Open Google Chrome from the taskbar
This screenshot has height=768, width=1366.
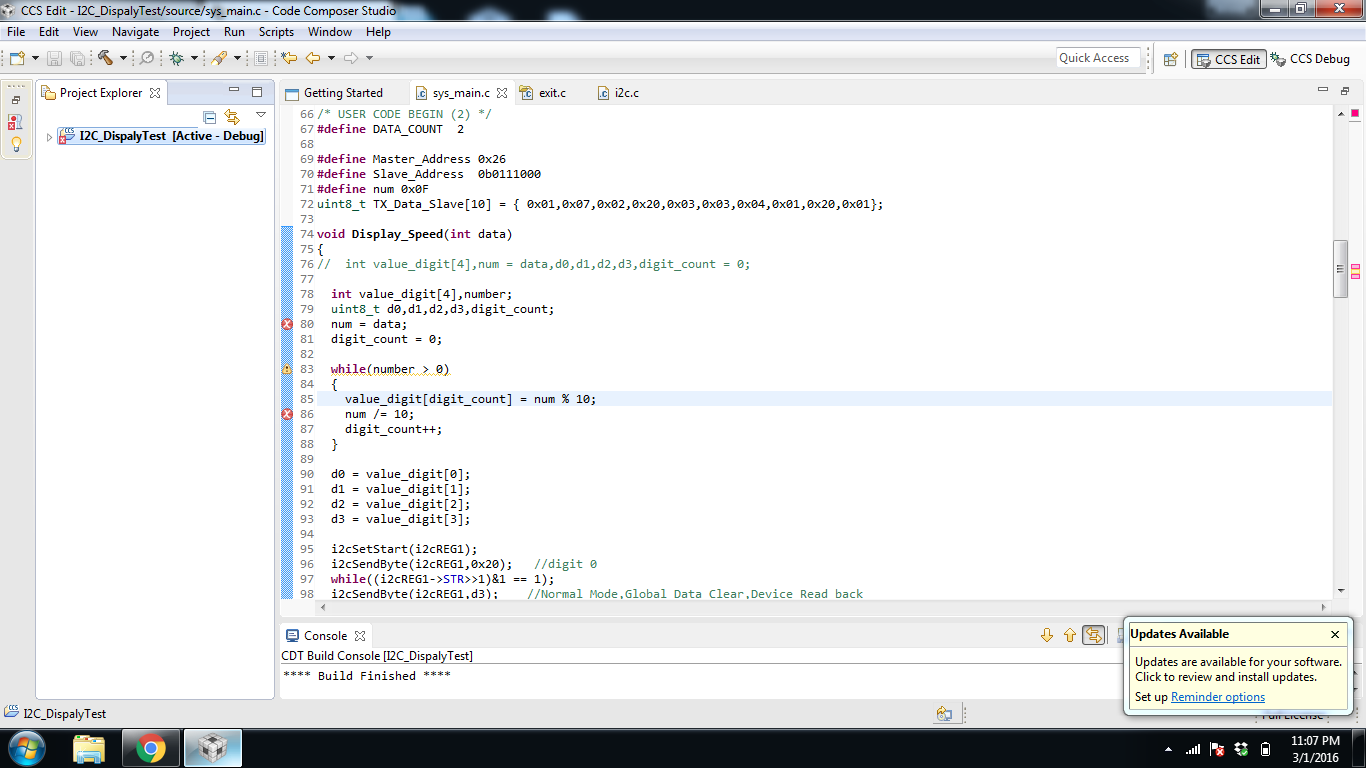pos(151,748)
